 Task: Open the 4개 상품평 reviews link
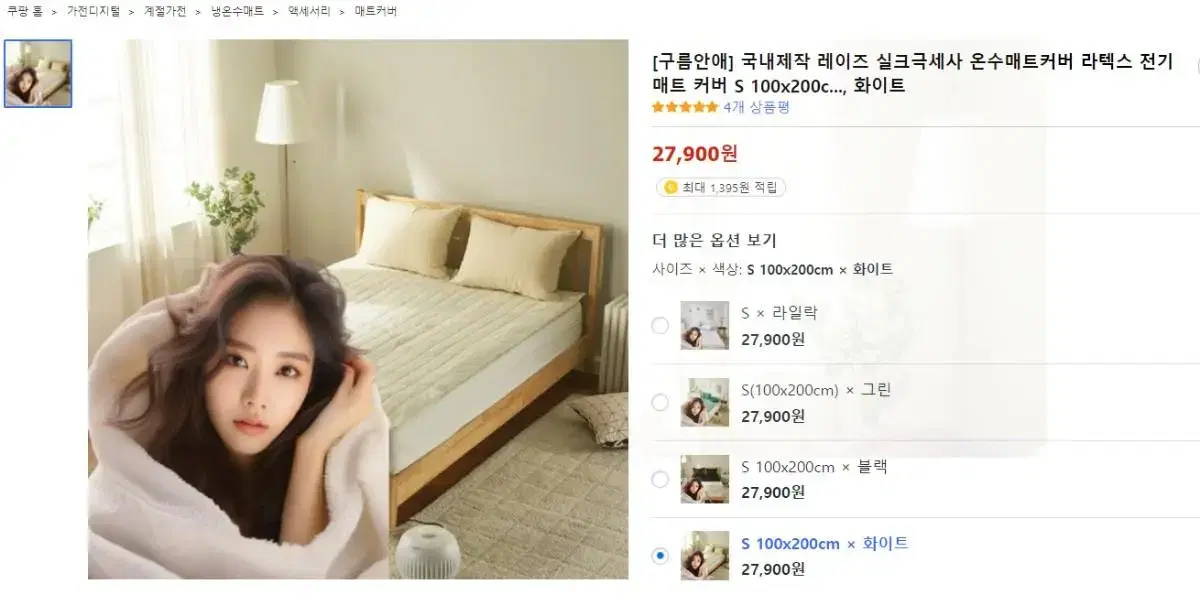pos(756,107)
